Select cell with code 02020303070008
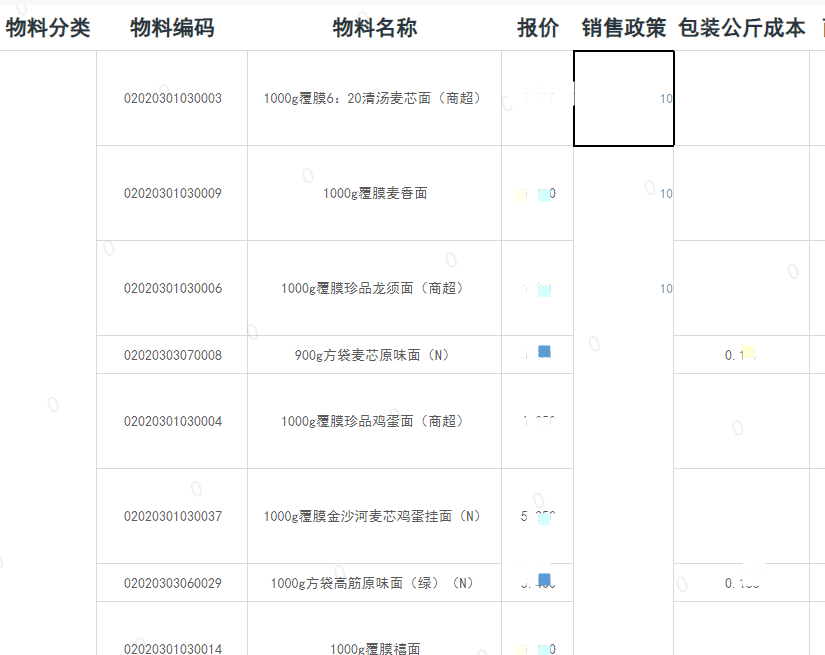The image size is (825, 655). [172, 355]
